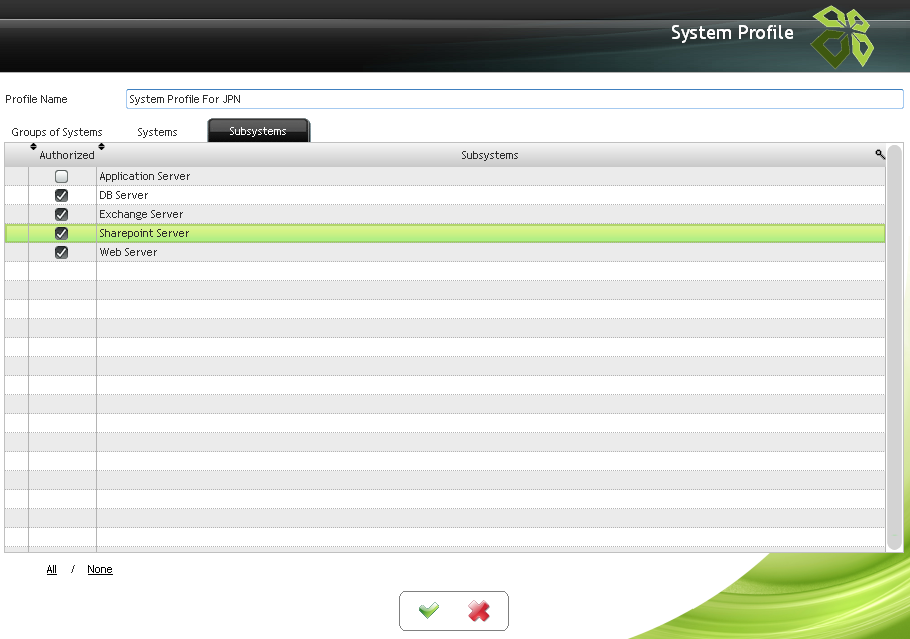The height and width of the screenshot is (639, 910).
Task: Enable the Application Server checkbox
Action: [x=61, y=176]
